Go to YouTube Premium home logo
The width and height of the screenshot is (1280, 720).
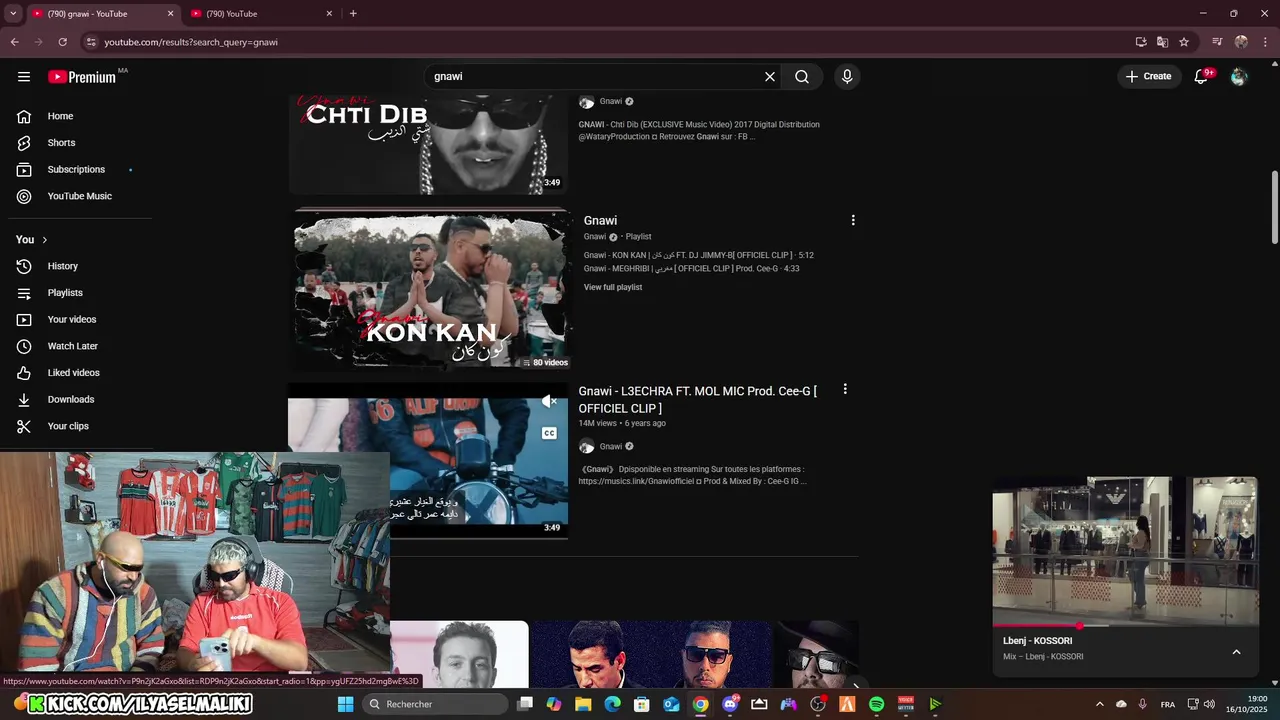click(82, 77)
